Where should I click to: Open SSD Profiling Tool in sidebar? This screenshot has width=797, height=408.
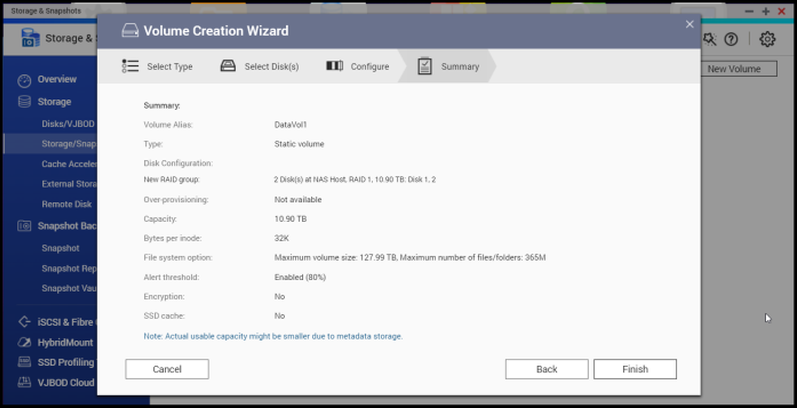click(67, 363)
